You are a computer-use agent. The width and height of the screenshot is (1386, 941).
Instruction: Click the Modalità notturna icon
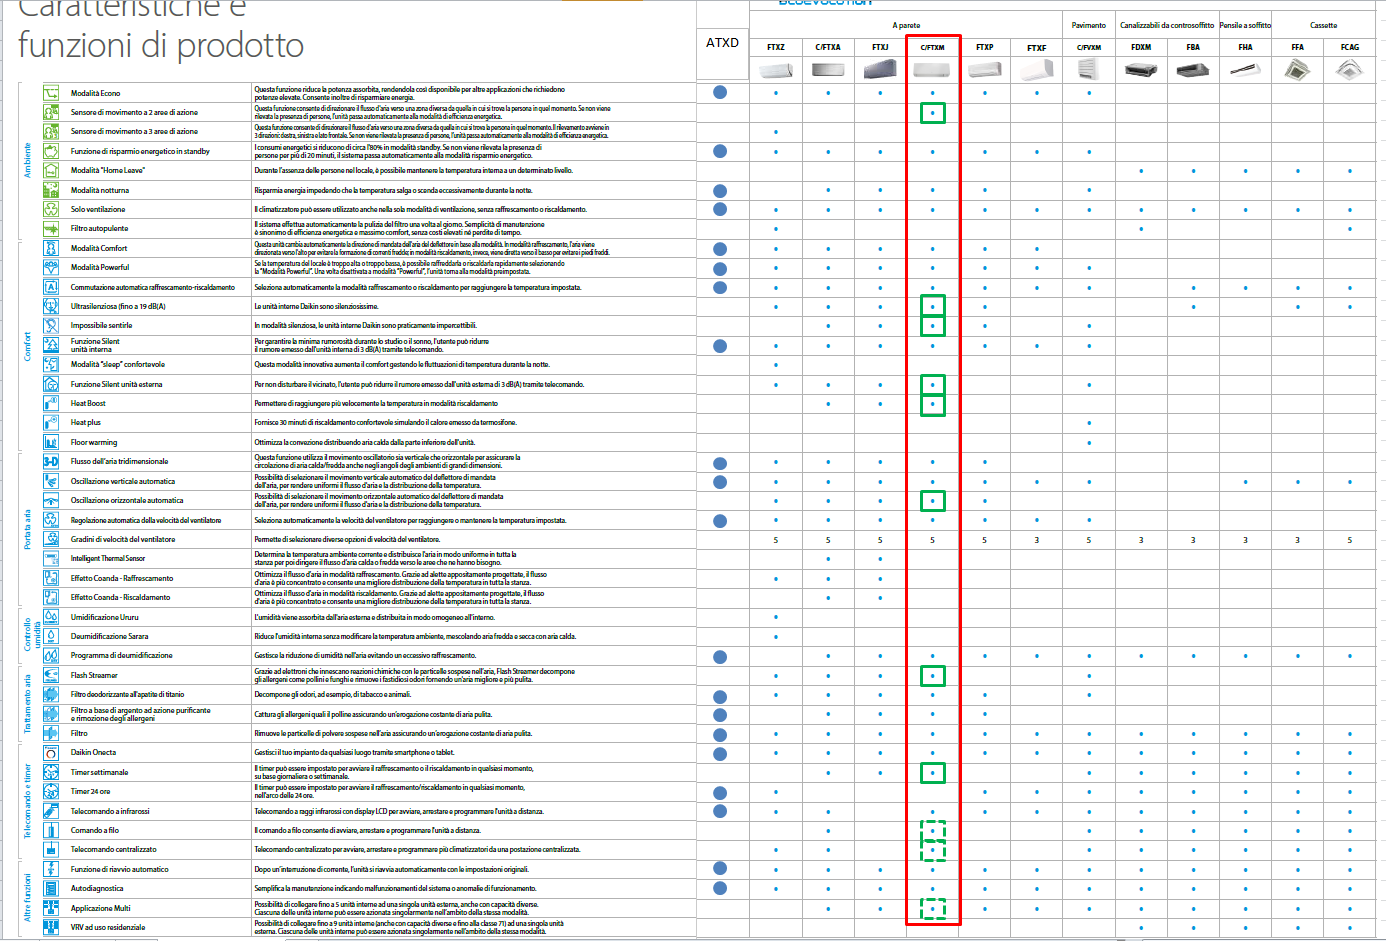click(51, 190)
